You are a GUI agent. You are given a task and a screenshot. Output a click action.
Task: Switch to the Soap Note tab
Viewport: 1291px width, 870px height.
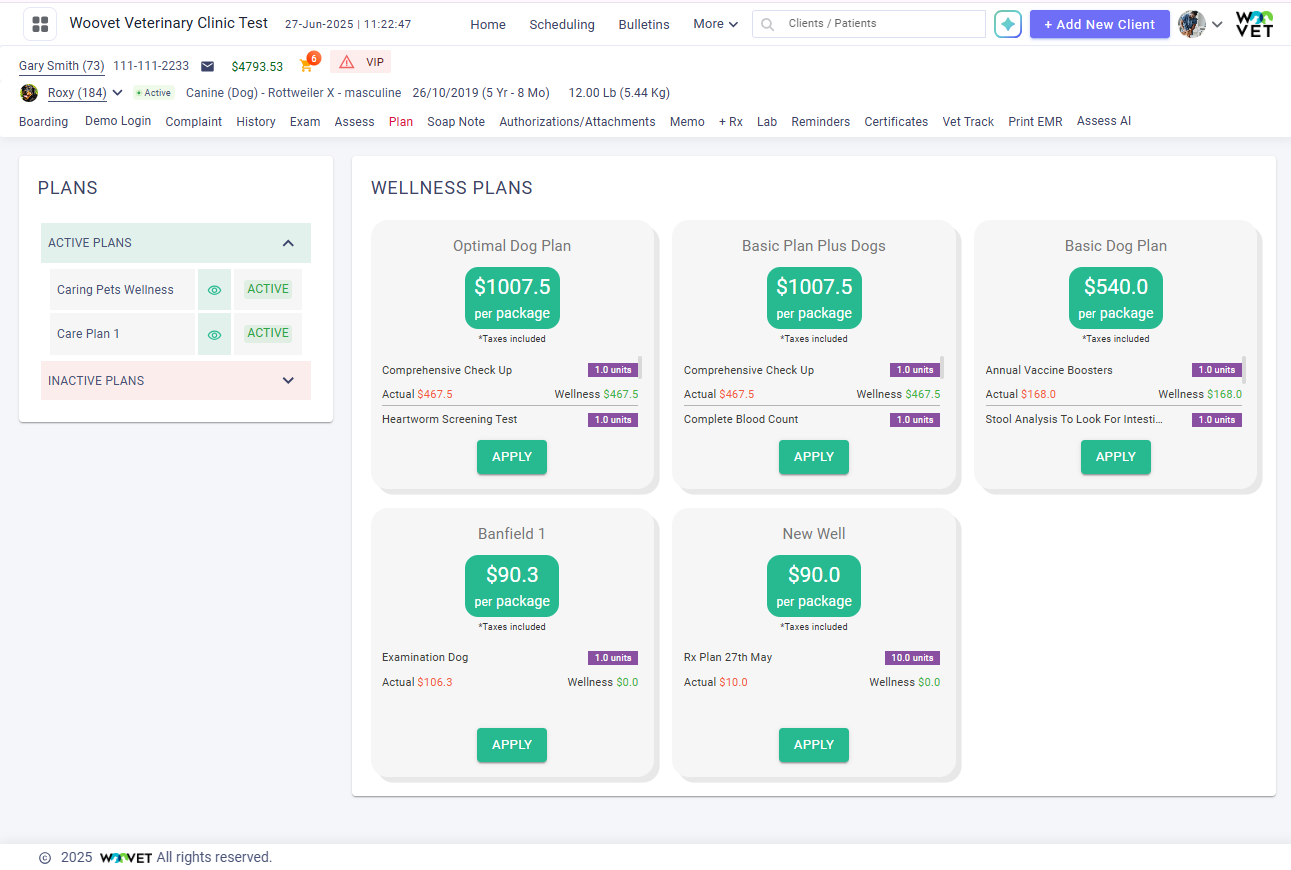click(456, 122)
